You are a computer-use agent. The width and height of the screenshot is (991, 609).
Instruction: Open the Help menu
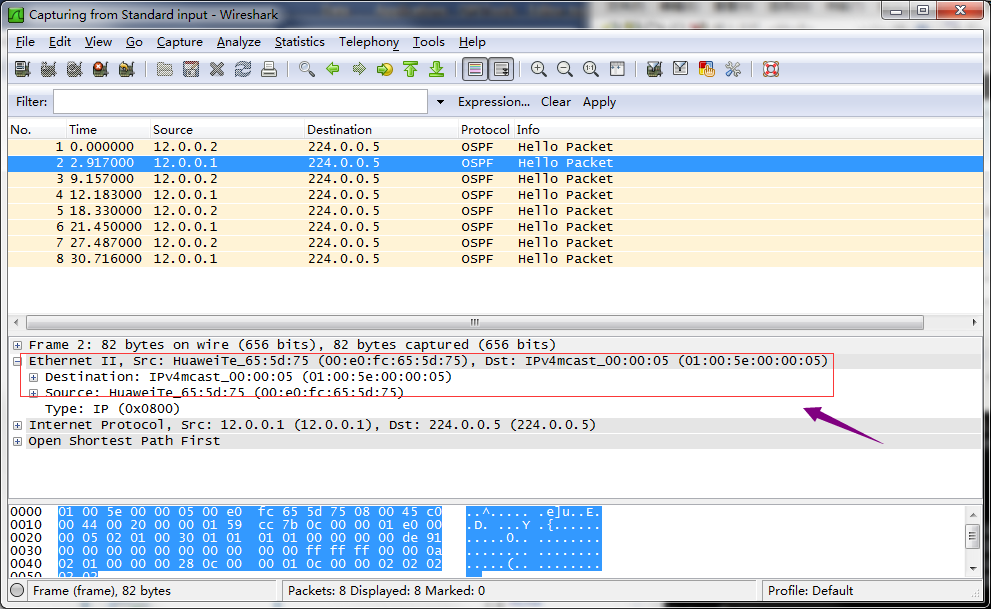pyautogui.click(x=472, y=42)
